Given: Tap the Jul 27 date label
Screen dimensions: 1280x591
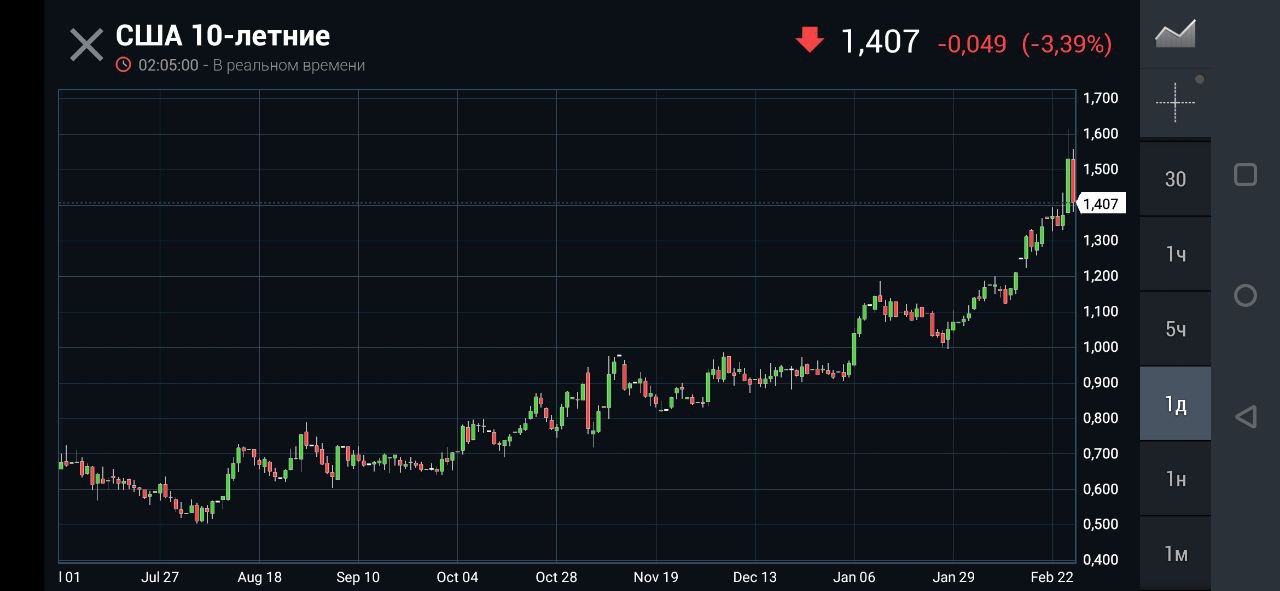Looking at the screenshot, I should click(160, 577).
